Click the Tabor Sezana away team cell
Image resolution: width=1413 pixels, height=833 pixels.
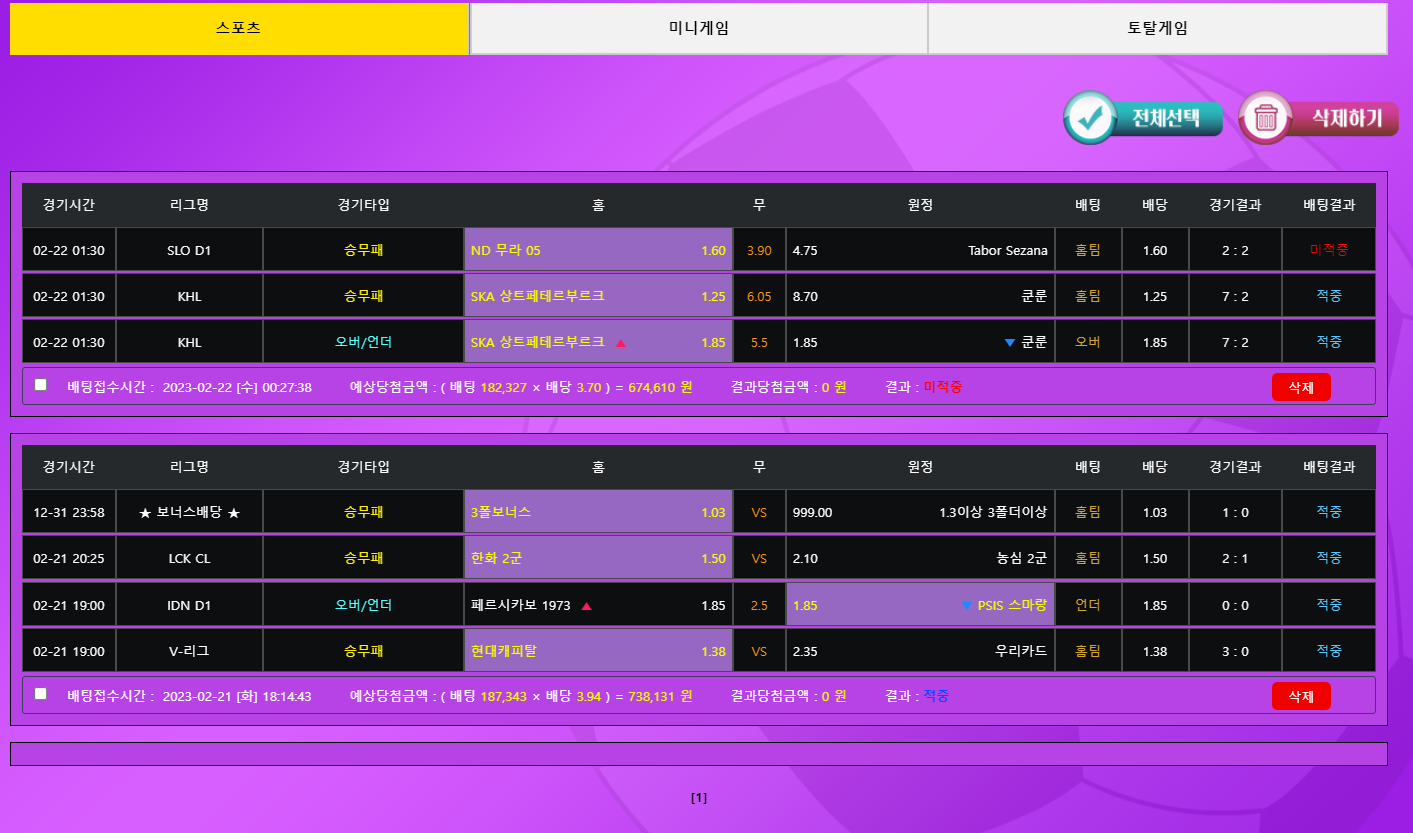(x=920, y=251)
